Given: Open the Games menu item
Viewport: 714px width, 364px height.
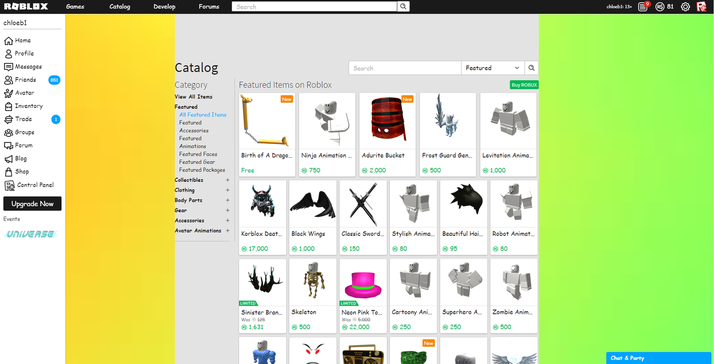Looking at the screenshot, I should coord(75,6).
